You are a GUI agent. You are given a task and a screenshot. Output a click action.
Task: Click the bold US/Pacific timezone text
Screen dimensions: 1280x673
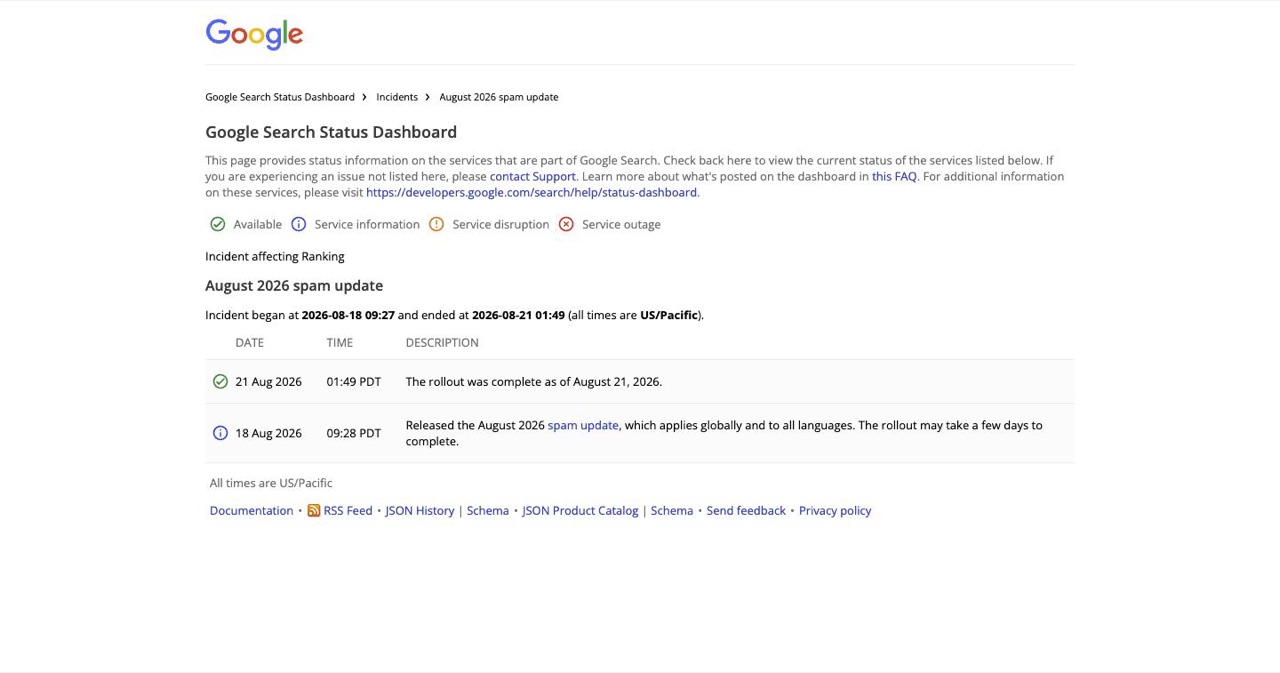click(669, 315)
